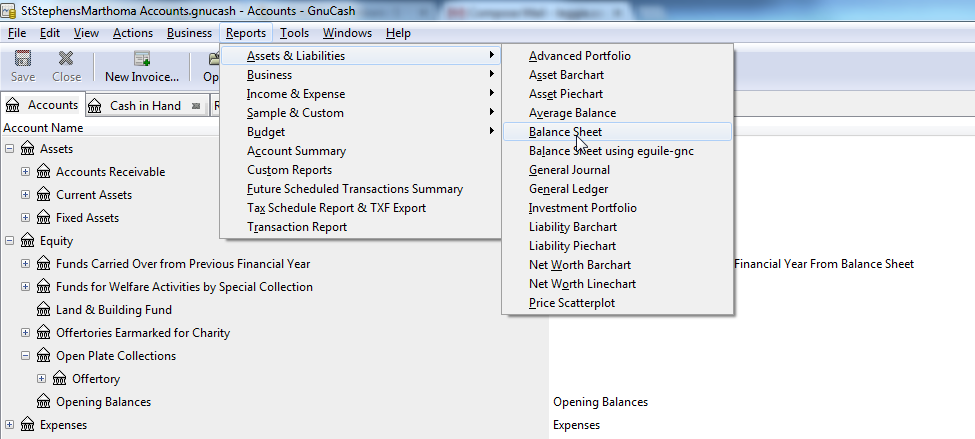This screenshot has width=975, height=439.
Task: Expand the Accounts Receivable account
Action: pos(25,172)
